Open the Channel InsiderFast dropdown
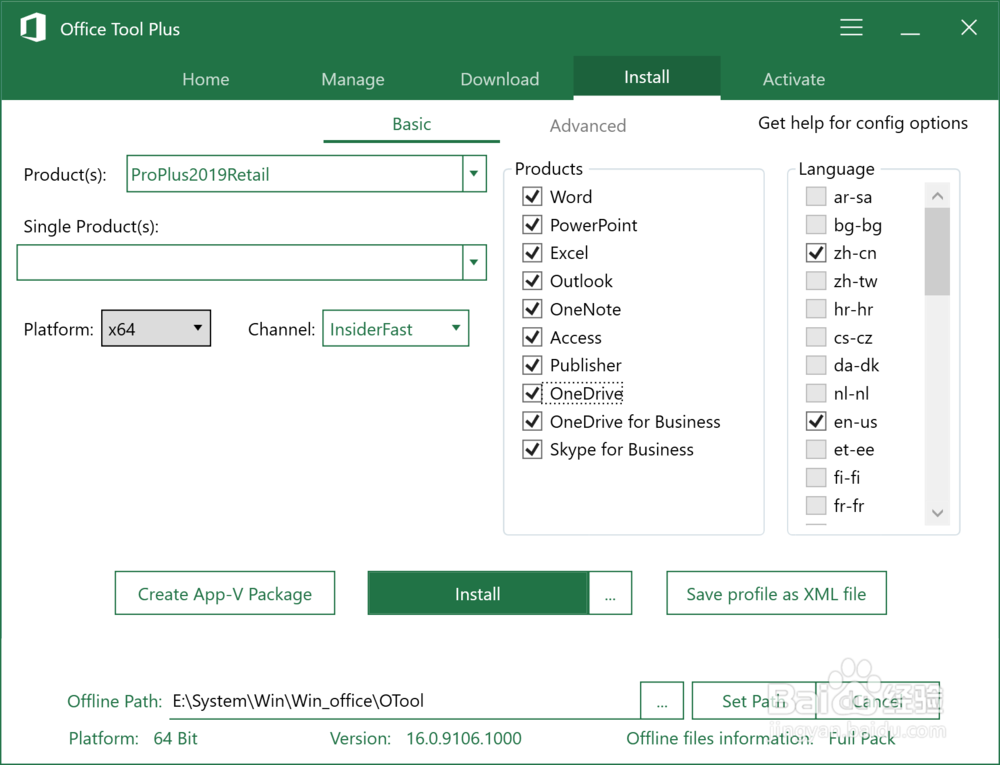Viewport: 1000px width, 765px height. [395, 328]
